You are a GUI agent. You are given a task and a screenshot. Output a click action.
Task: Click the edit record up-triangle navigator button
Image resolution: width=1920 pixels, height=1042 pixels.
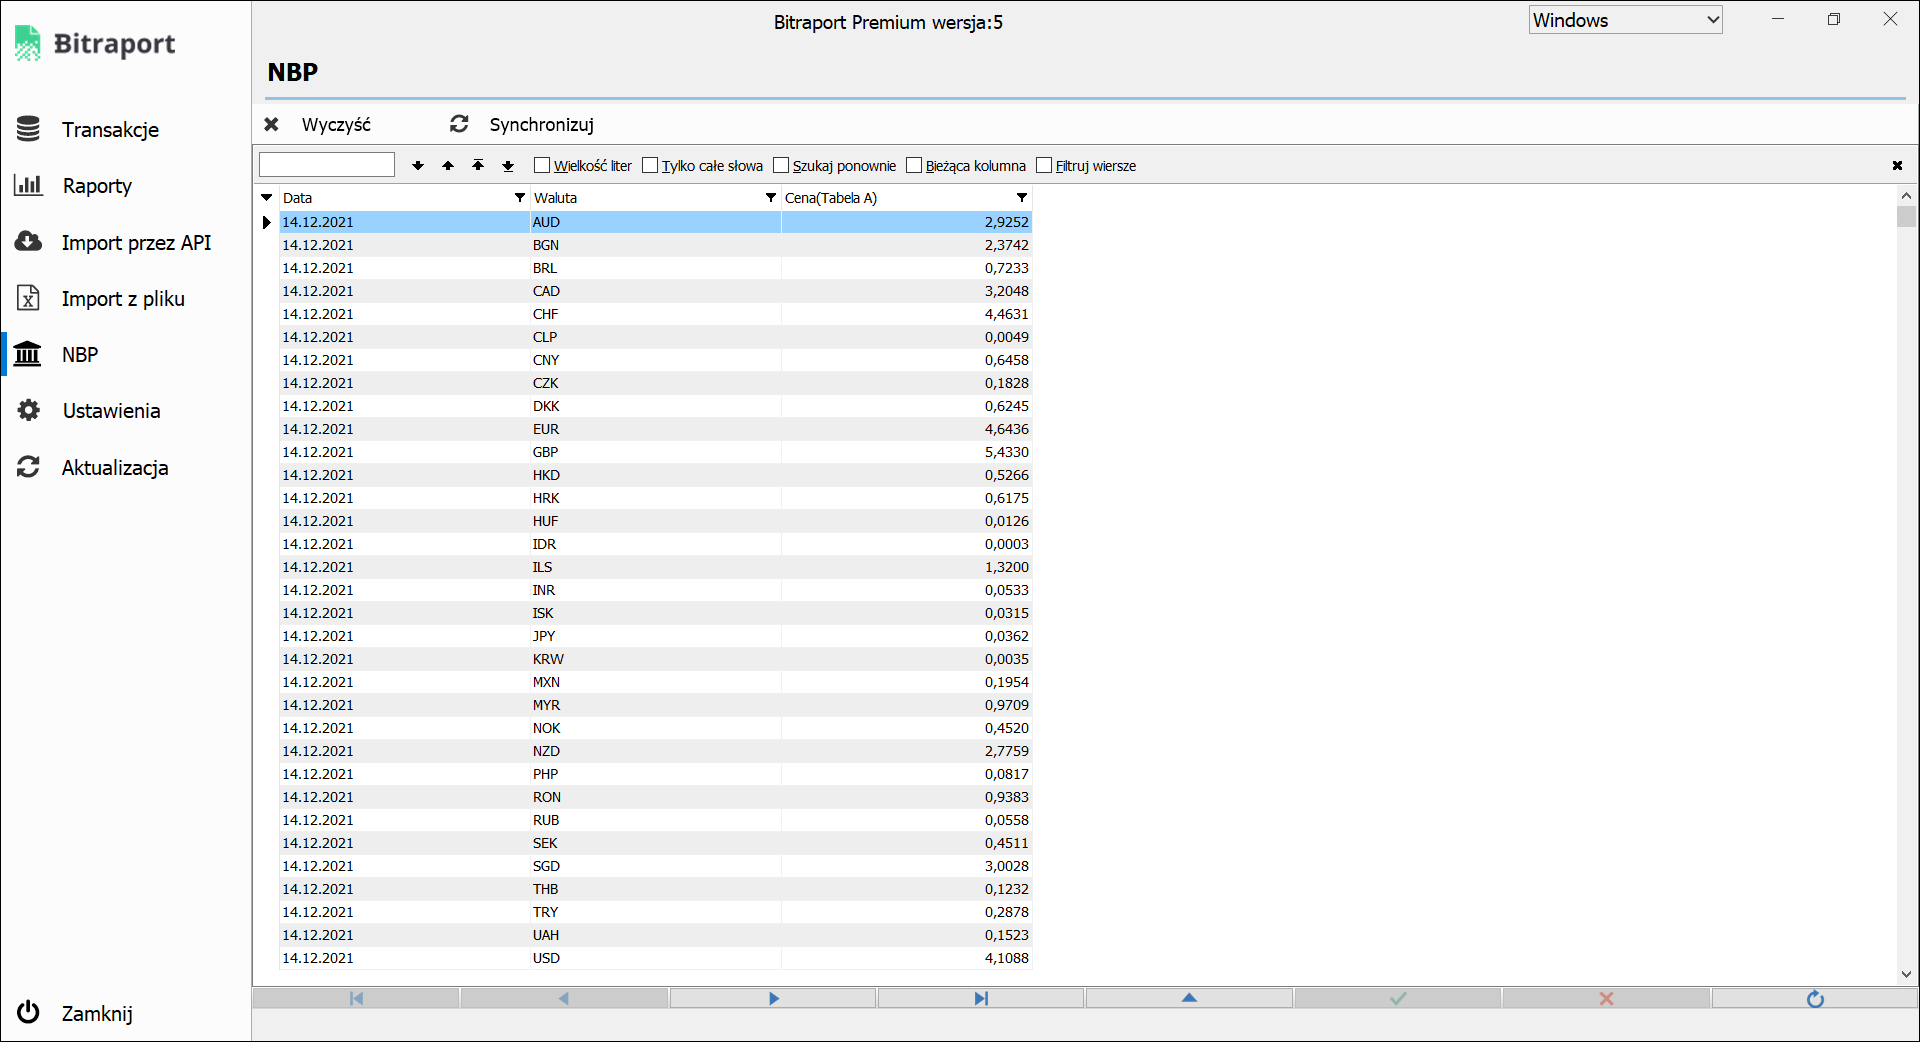tap(1189, 998)
